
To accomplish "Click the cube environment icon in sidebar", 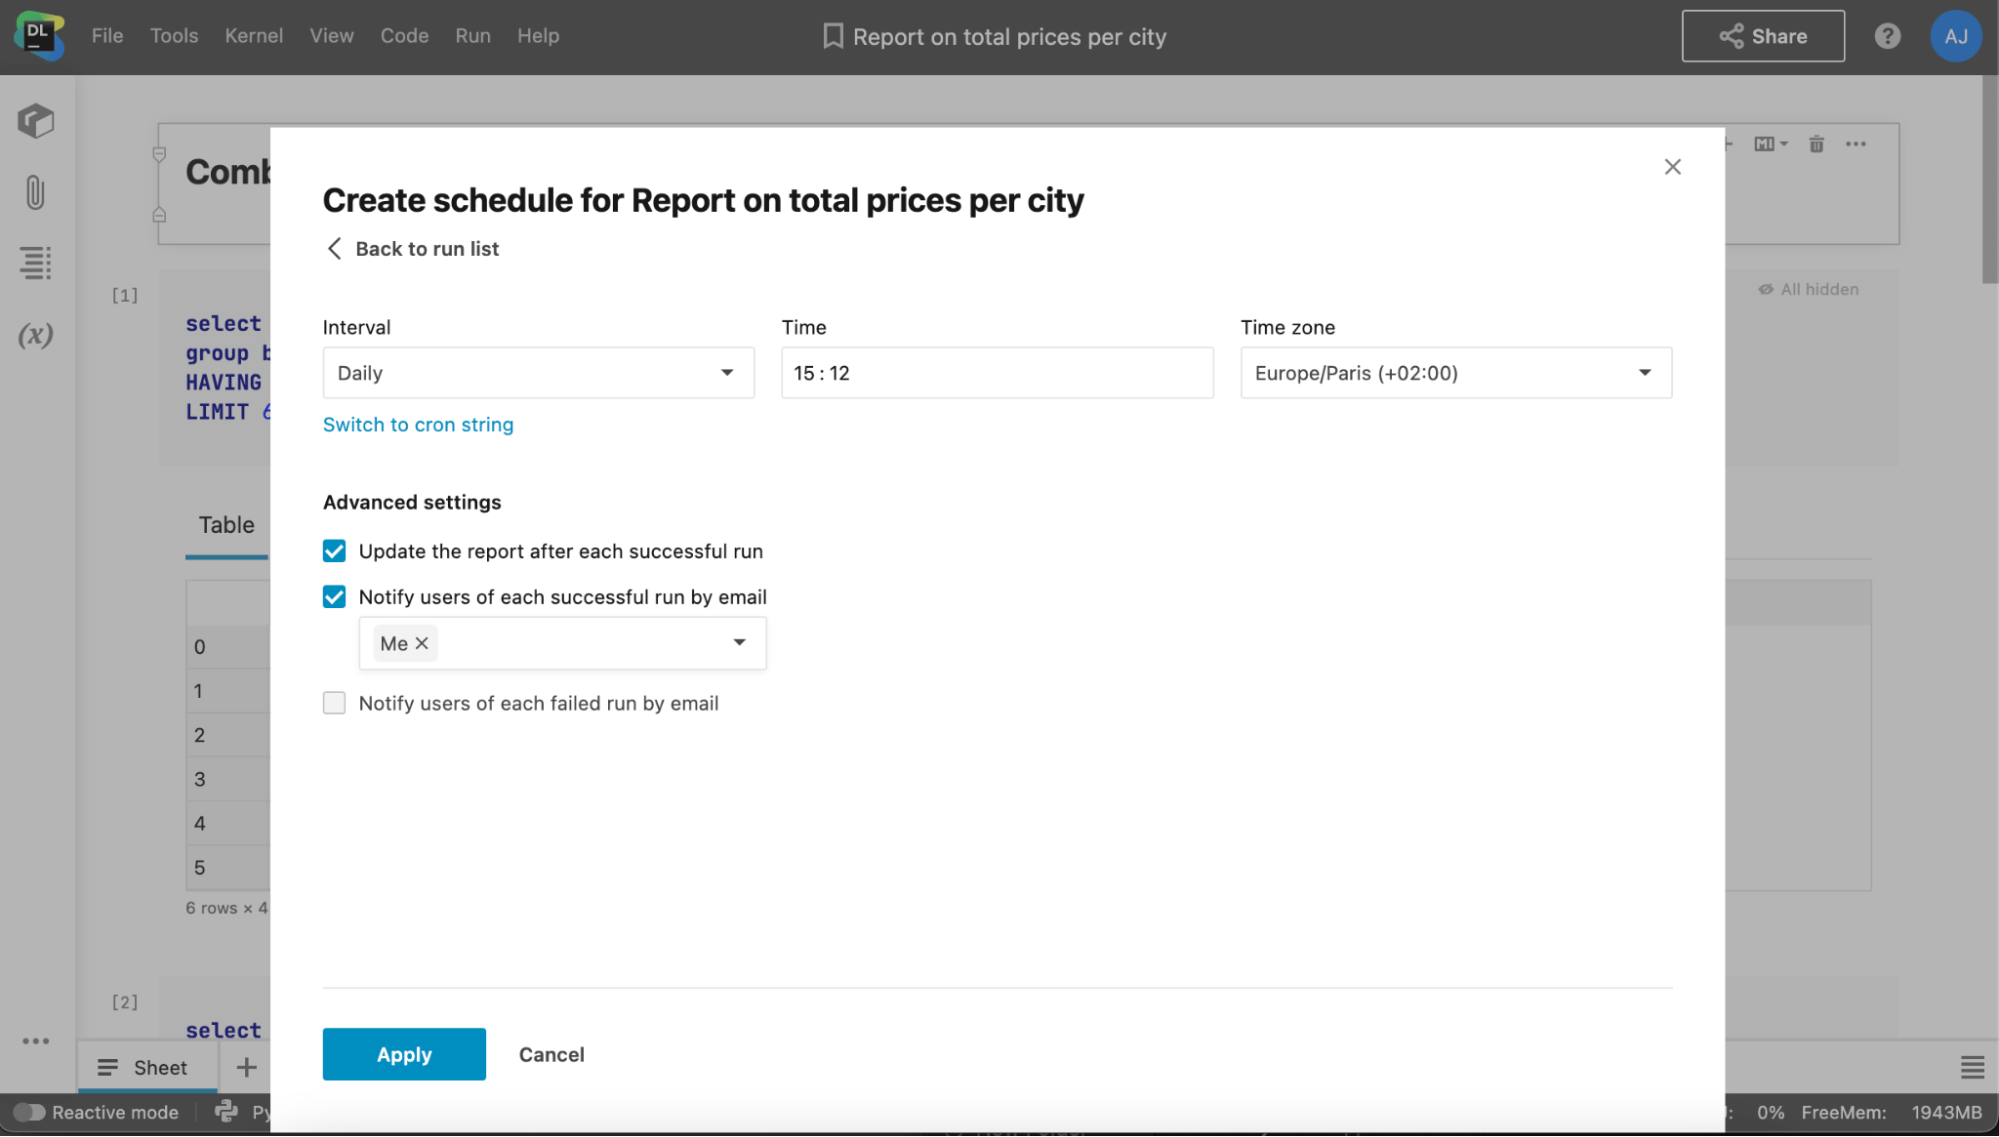I will click(35, 121).
